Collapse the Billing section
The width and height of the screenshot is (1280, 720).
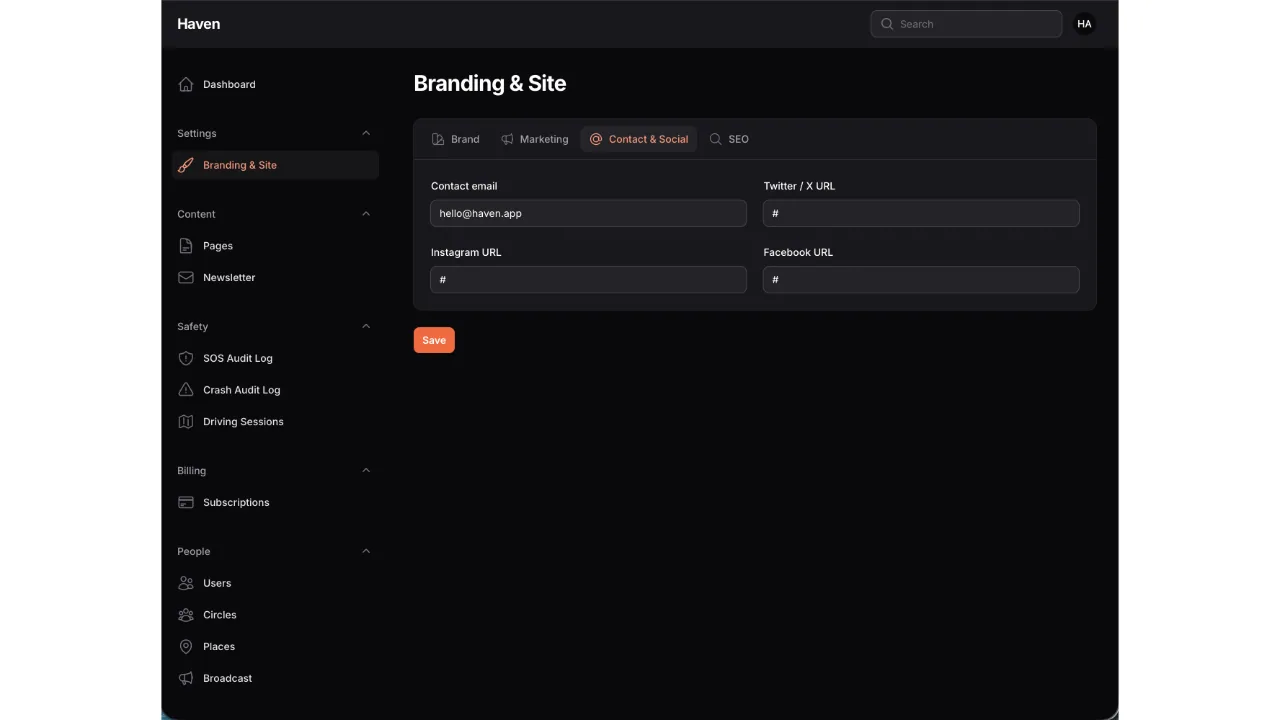(366, 470)
